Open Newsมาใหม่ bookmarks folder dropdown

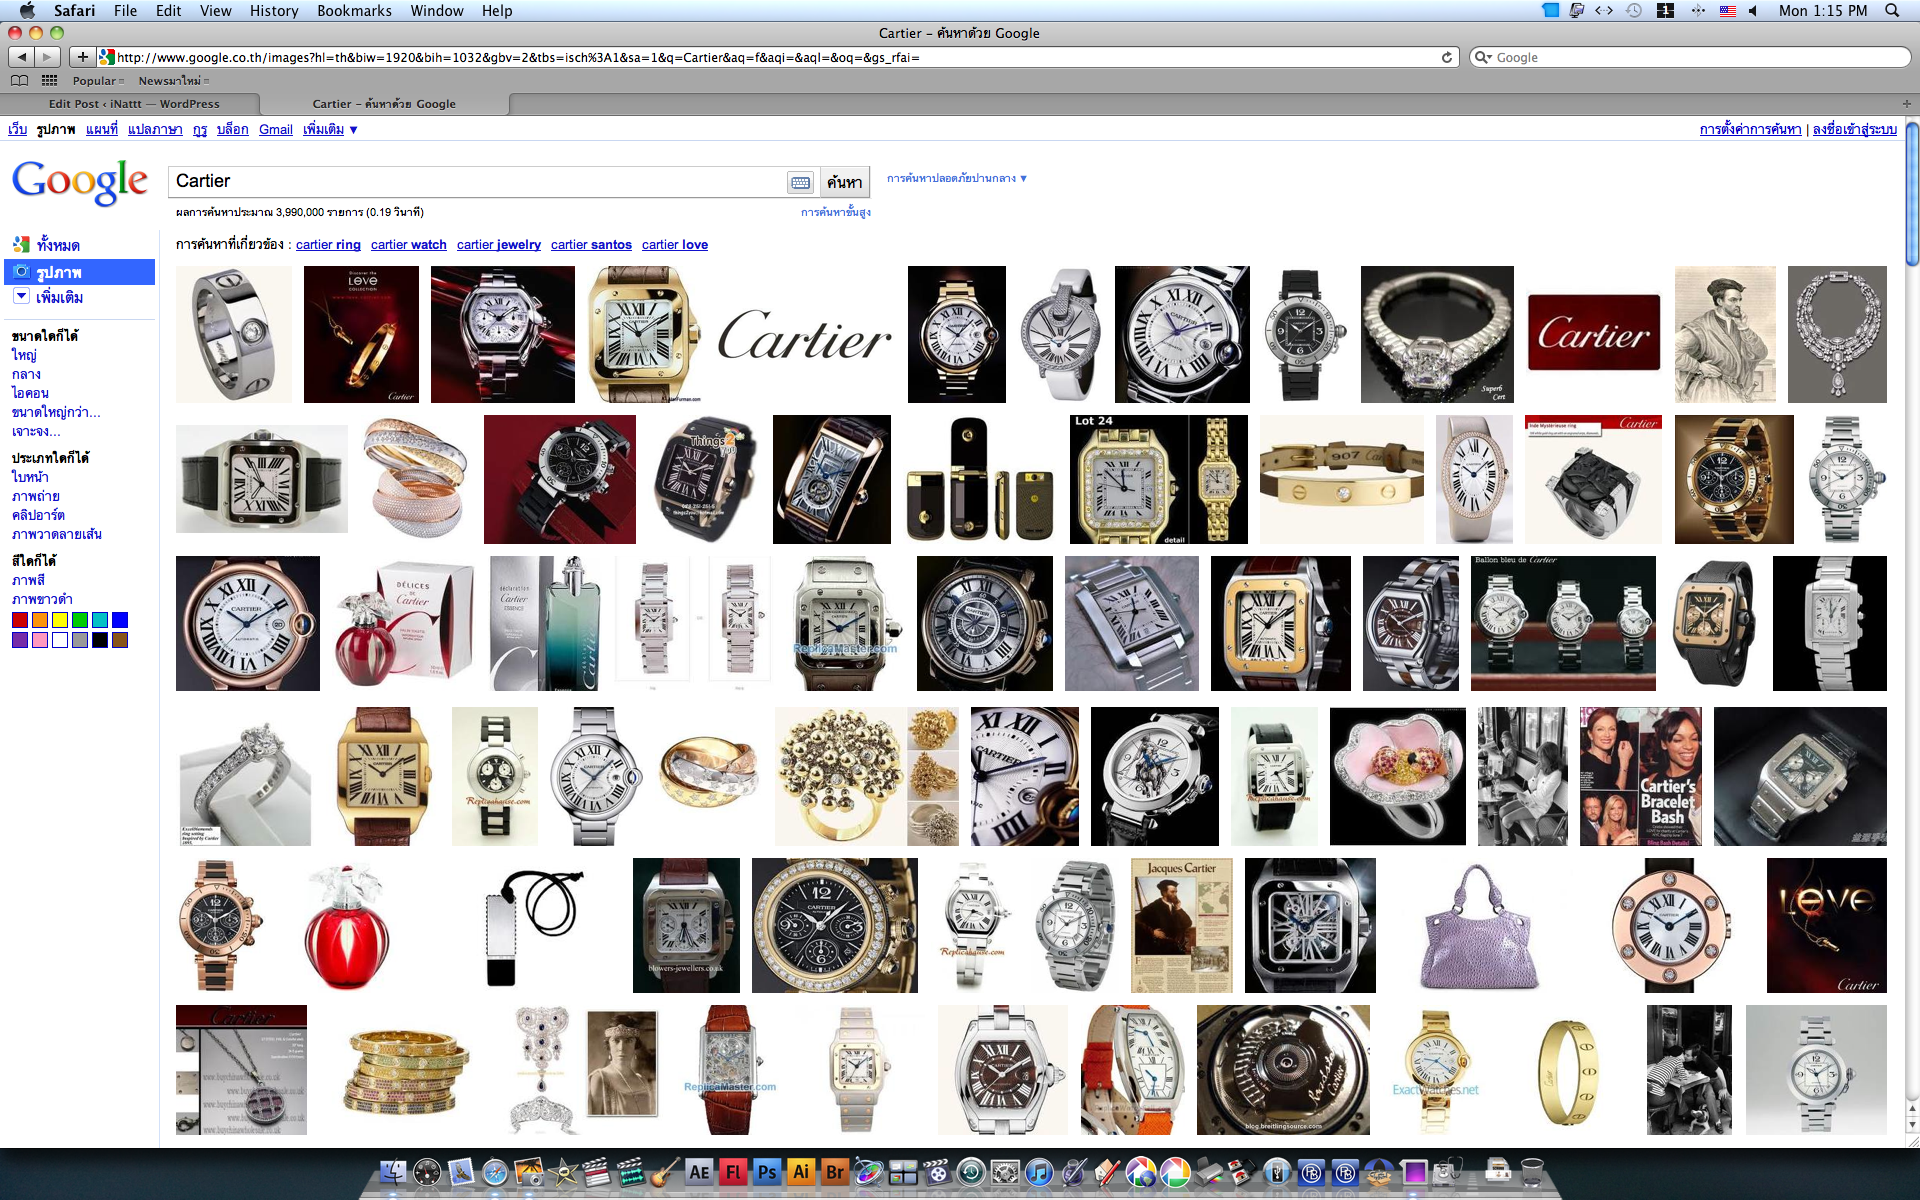click(173, 80)
